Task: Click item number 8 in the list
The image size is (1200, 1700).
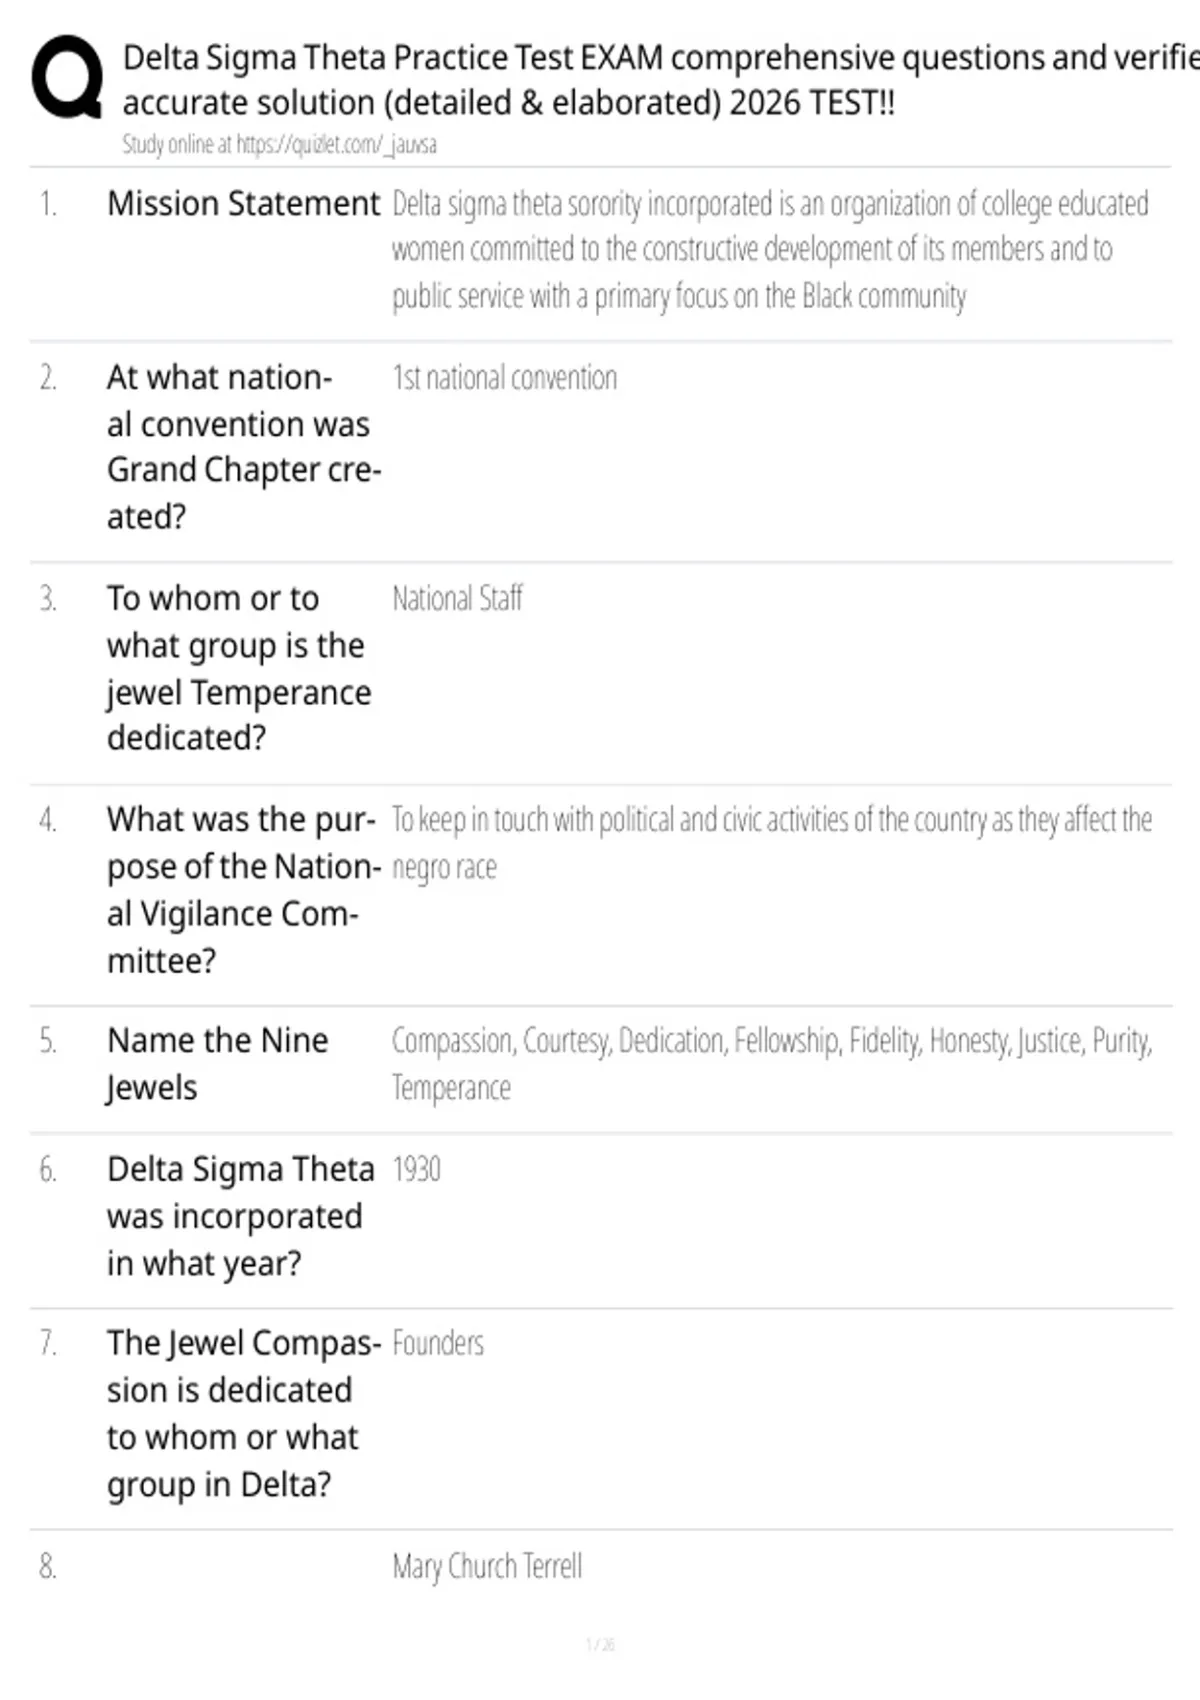Action: coord(47,1566)
